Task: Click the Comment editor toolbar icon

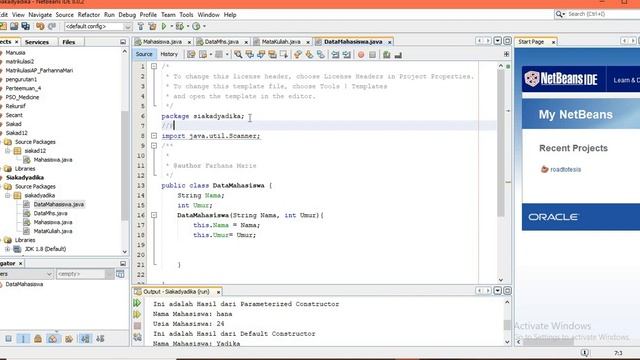Action: [x=387, y=54]
